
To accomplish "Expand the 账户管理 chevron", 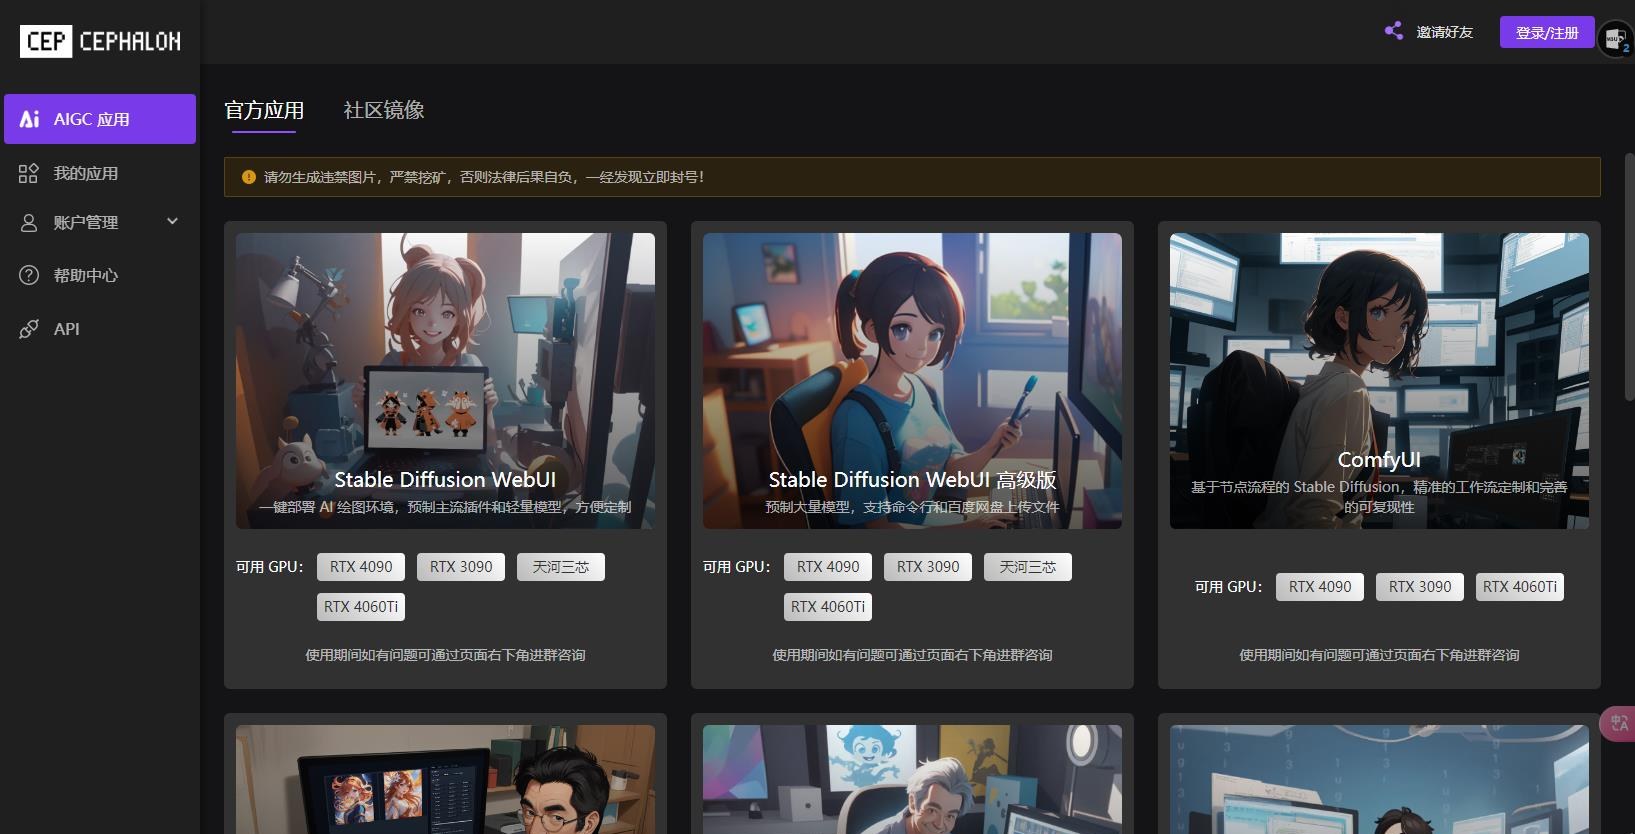I will [x=172, y=221].
